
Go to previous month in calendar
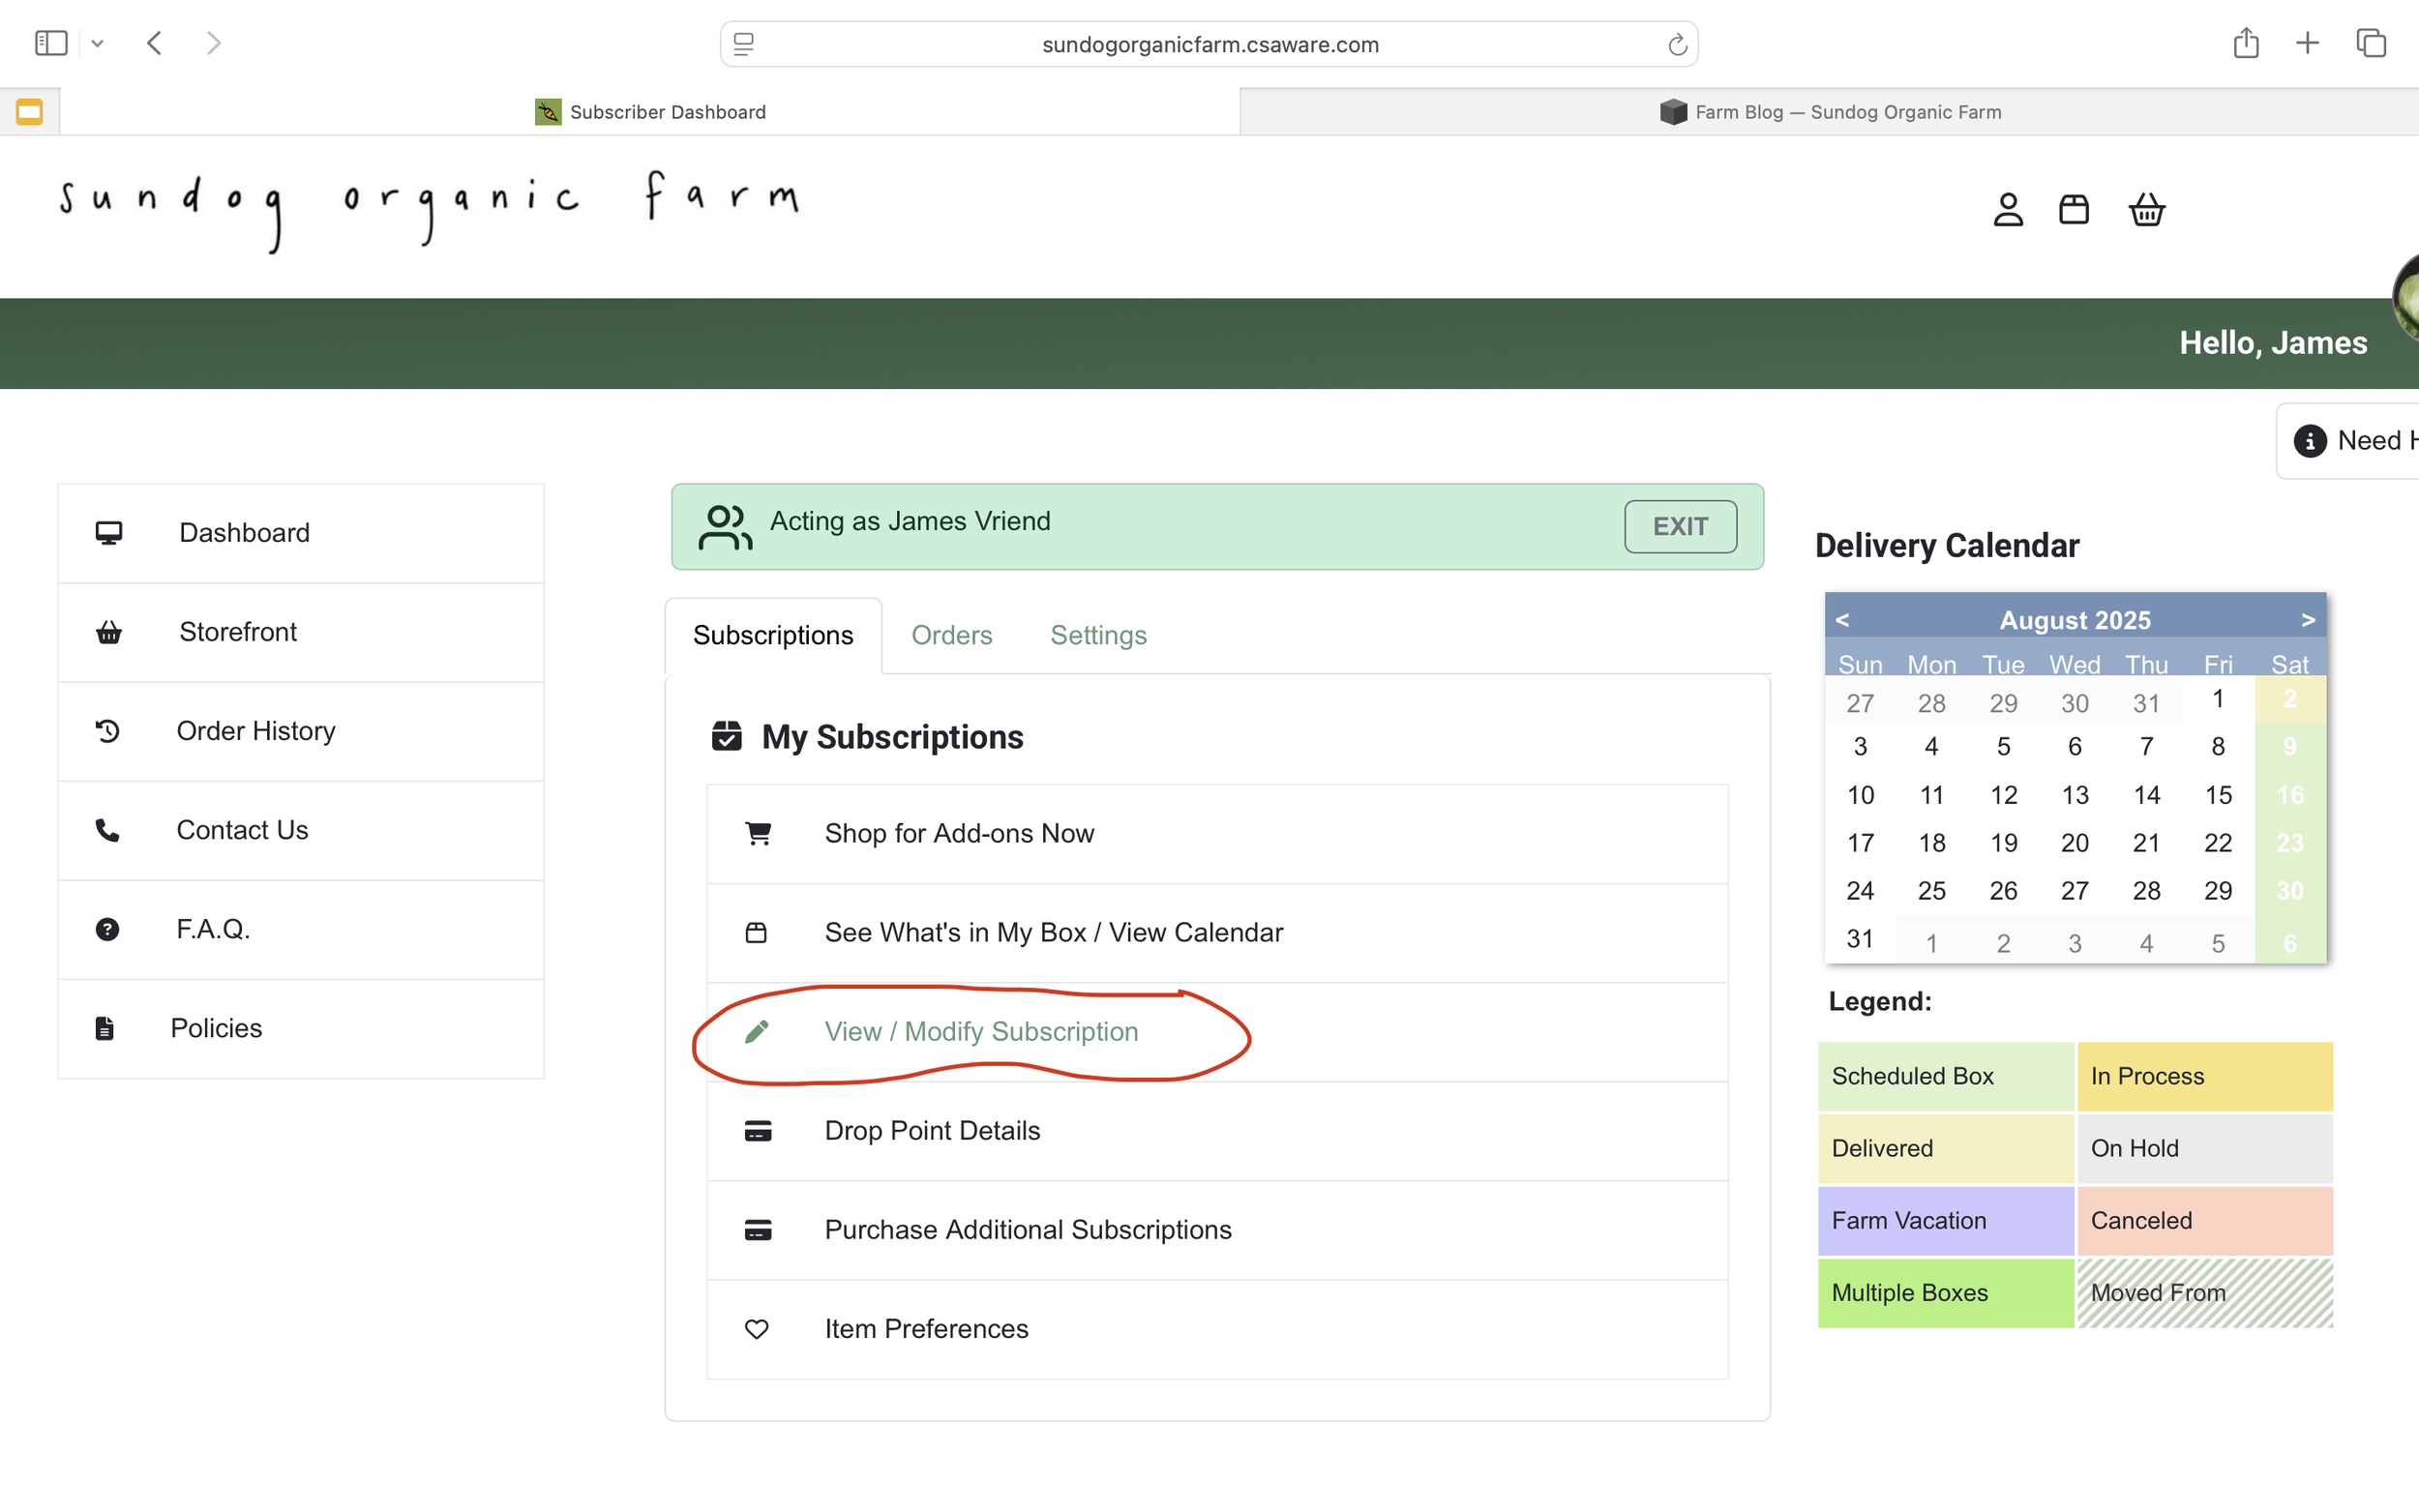click(x=1842, y=620)
